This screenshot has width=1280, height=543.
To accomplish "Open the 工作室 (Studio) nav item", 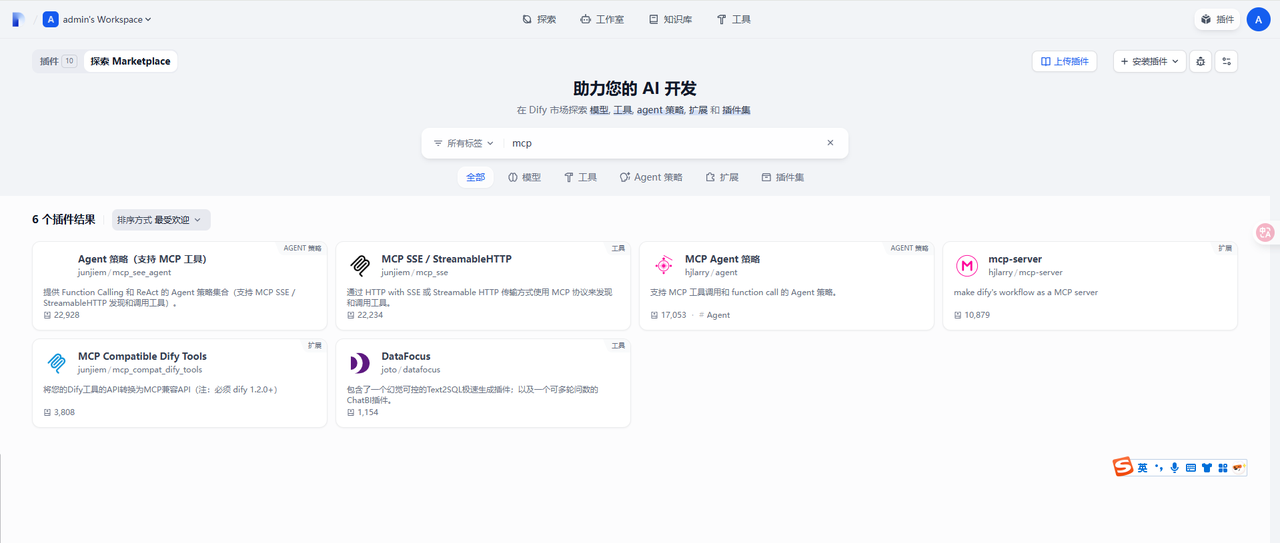I will tap(602, 19).
